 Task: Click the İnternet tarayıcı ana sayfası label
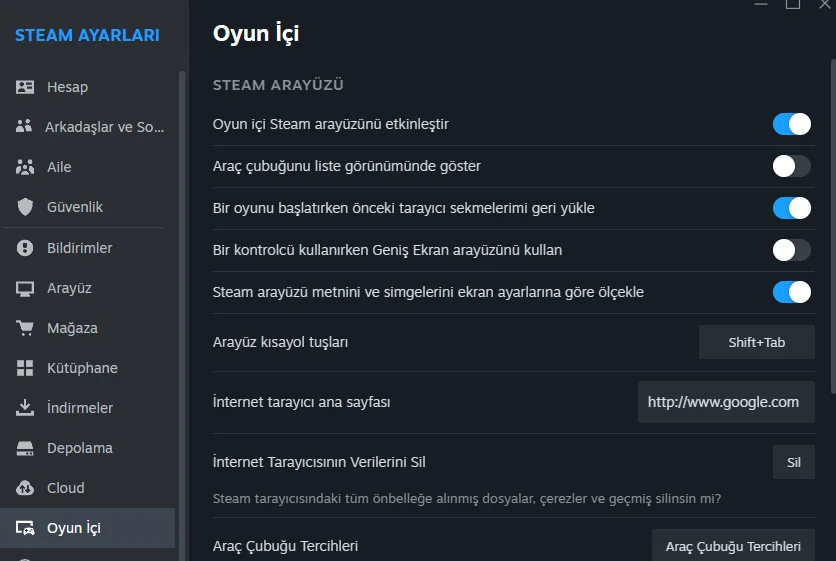pos(301,402)
